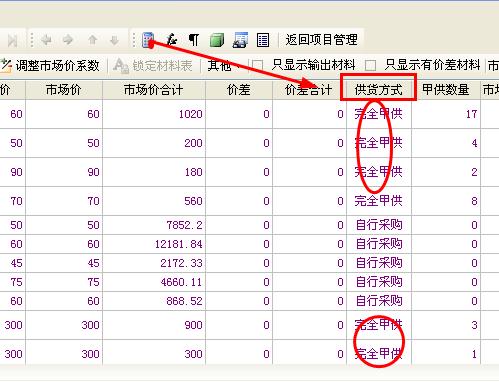Click the jump-to-last-record icon

coord(13,41)
